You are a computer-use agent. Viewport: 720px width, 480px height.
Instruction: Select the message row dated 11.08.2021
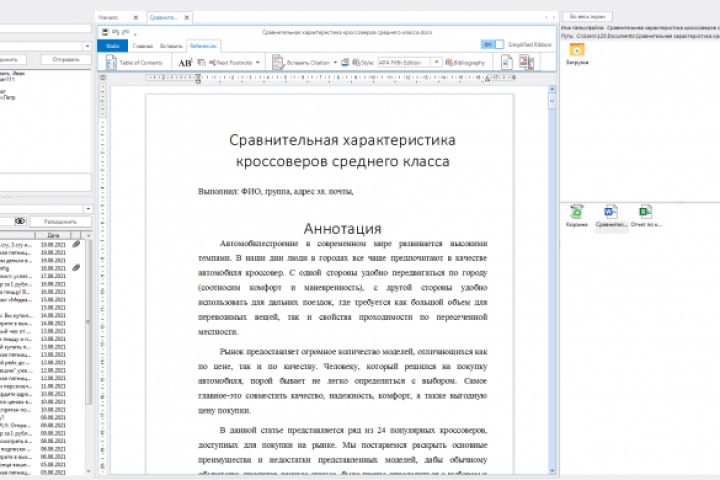[x=41, y=386]
